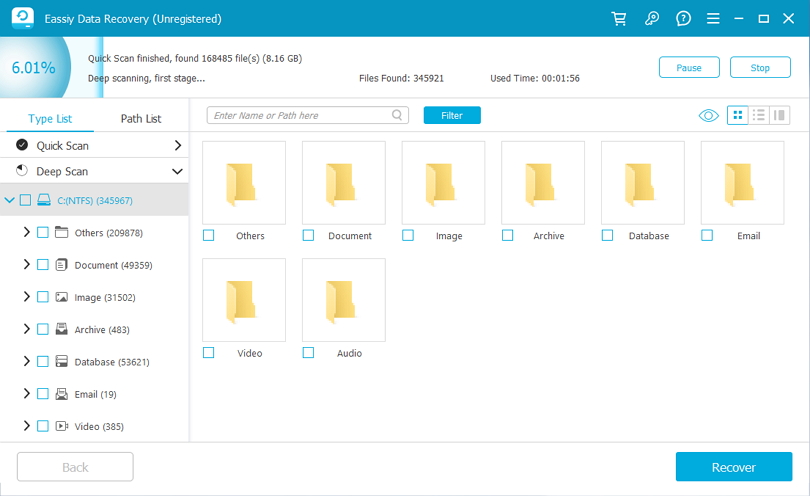Expand the Quick Scan section arrow
The height and width of the screenshot is (496, 810).
click(178, 145)
